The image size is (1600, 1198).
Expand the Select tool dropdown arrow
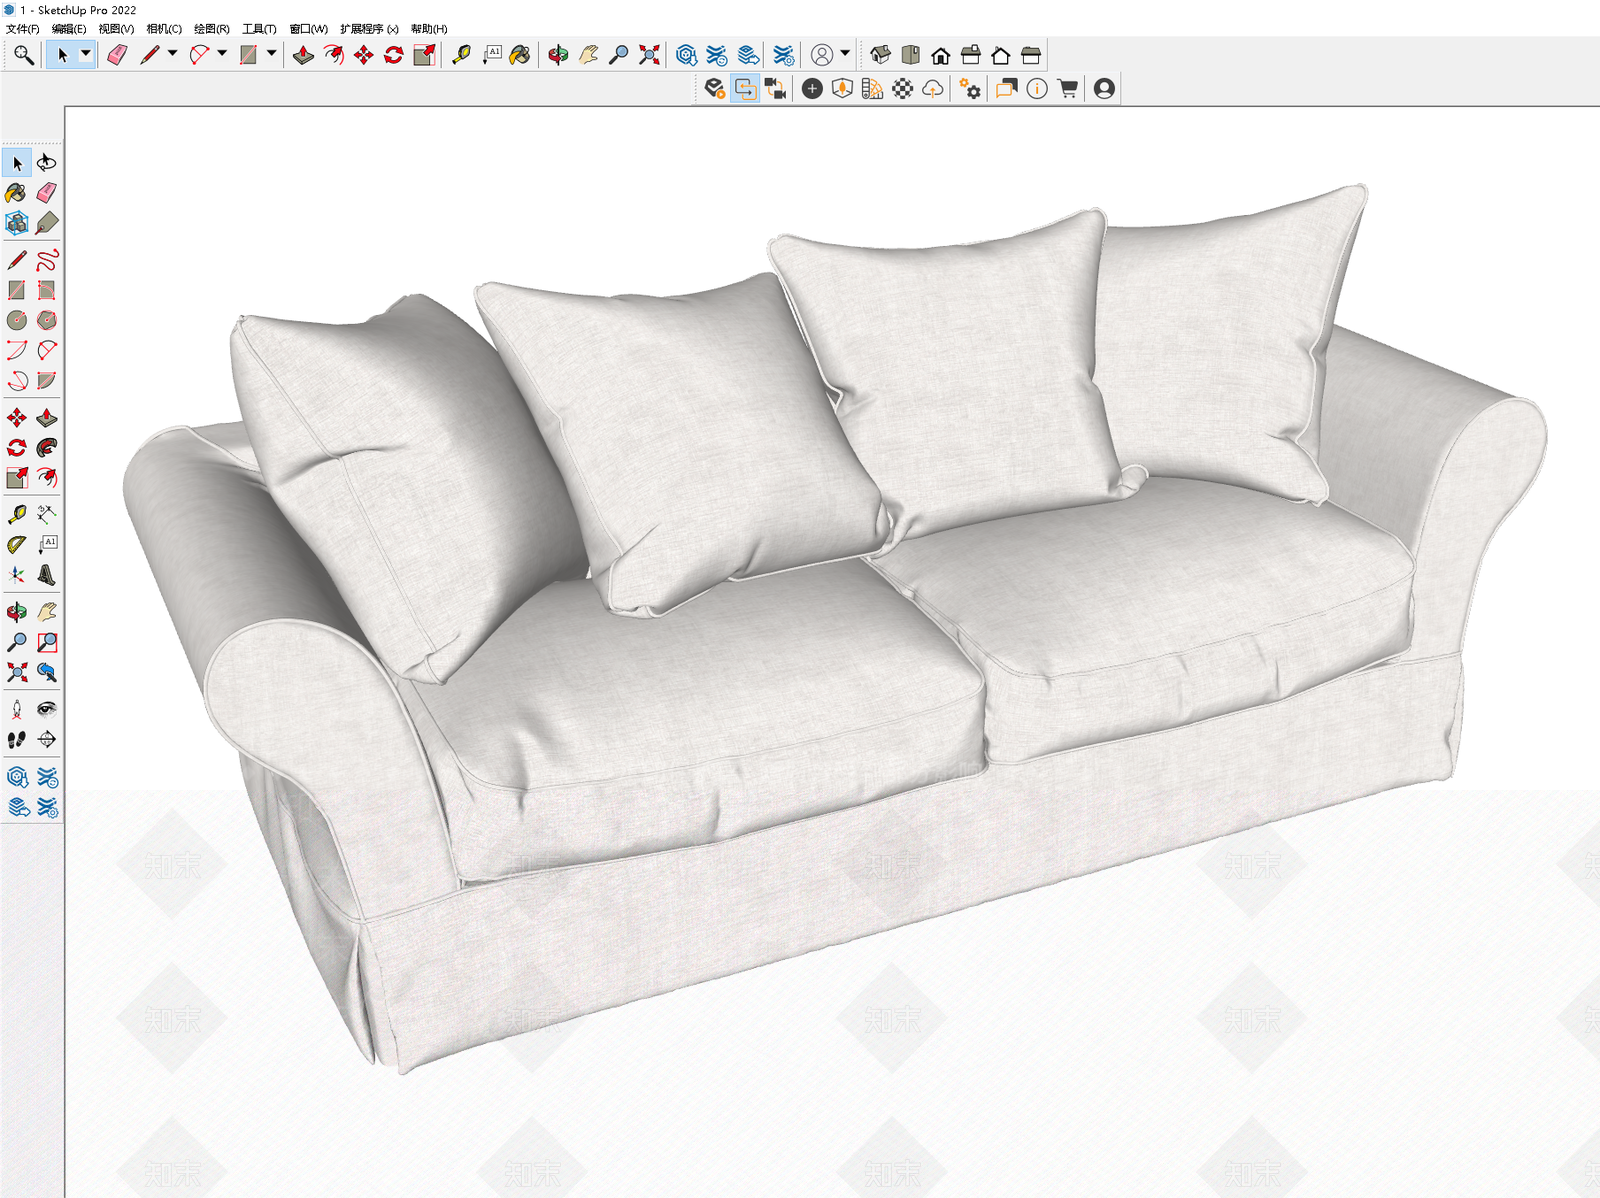[x=86, y=55]
